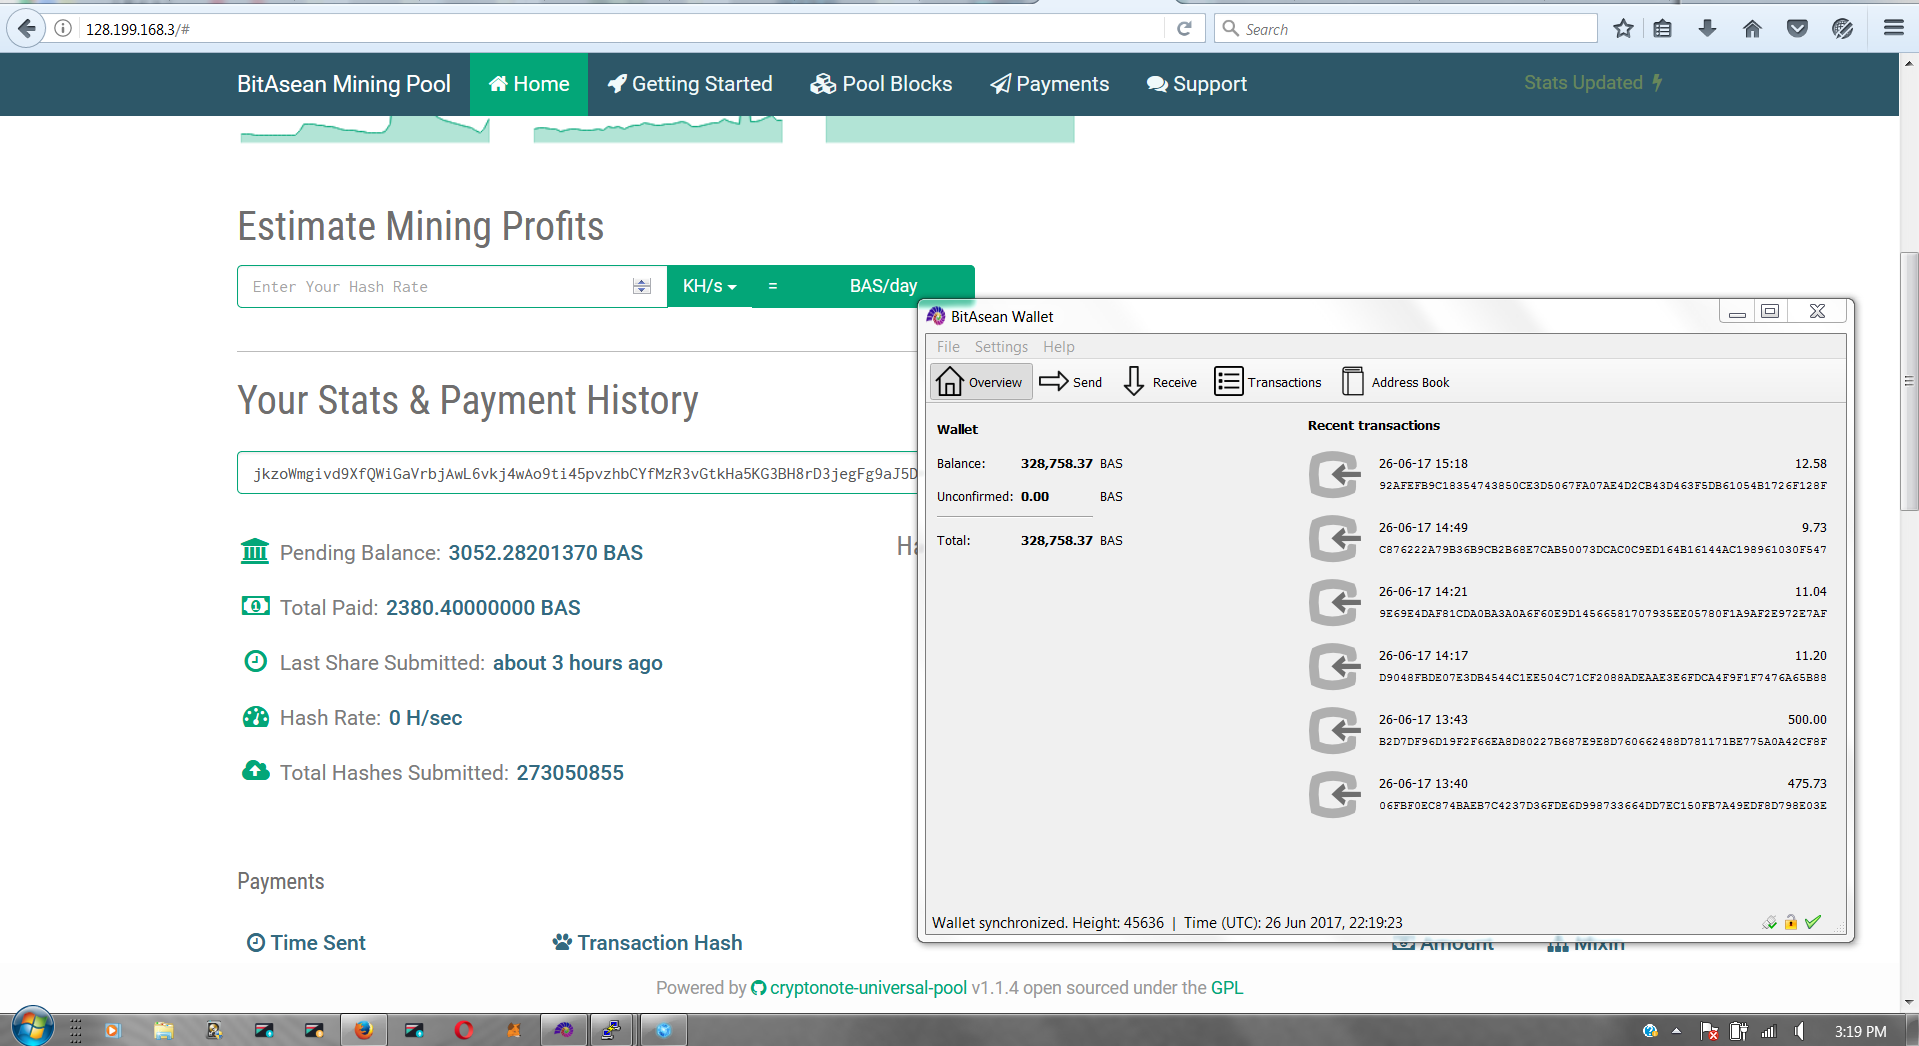Select the 500.00 transaction amount
Screen dimensions: 1919x1046
[x=1807, y=720]
